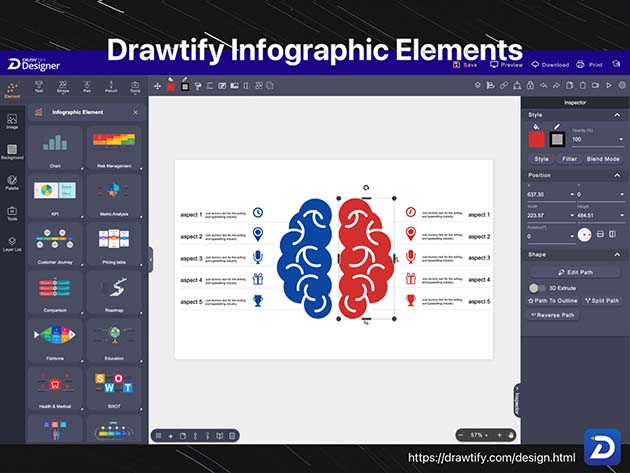Viewport: 630px width, 473px height.
Task: Click Print in the top bar
Action: [589, 64]
